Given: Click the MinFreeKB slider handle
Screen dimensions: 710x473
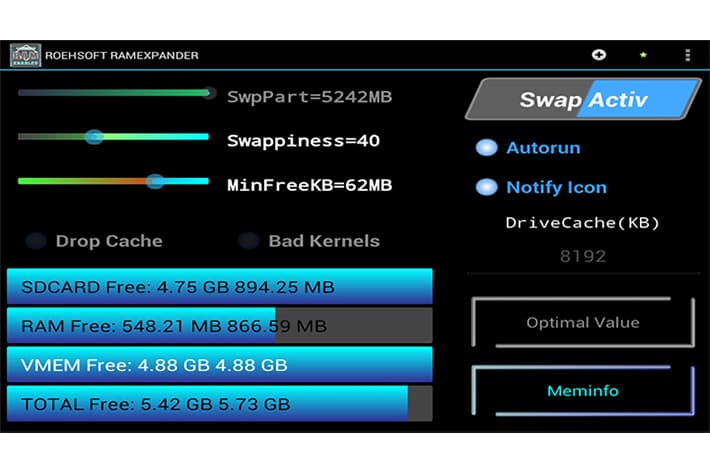Looking at the screenshot, I should (x=155, y=181).
